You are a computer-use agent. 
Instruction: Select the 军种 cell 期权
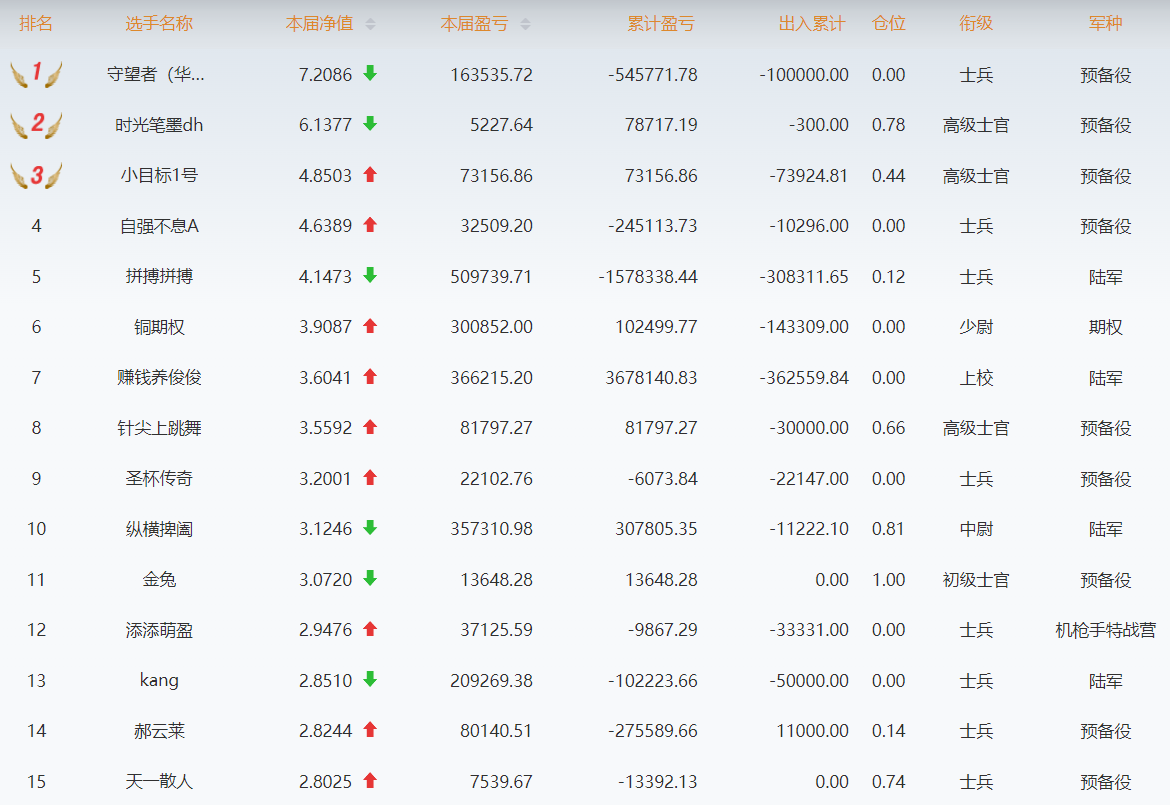click(1105, 328)
